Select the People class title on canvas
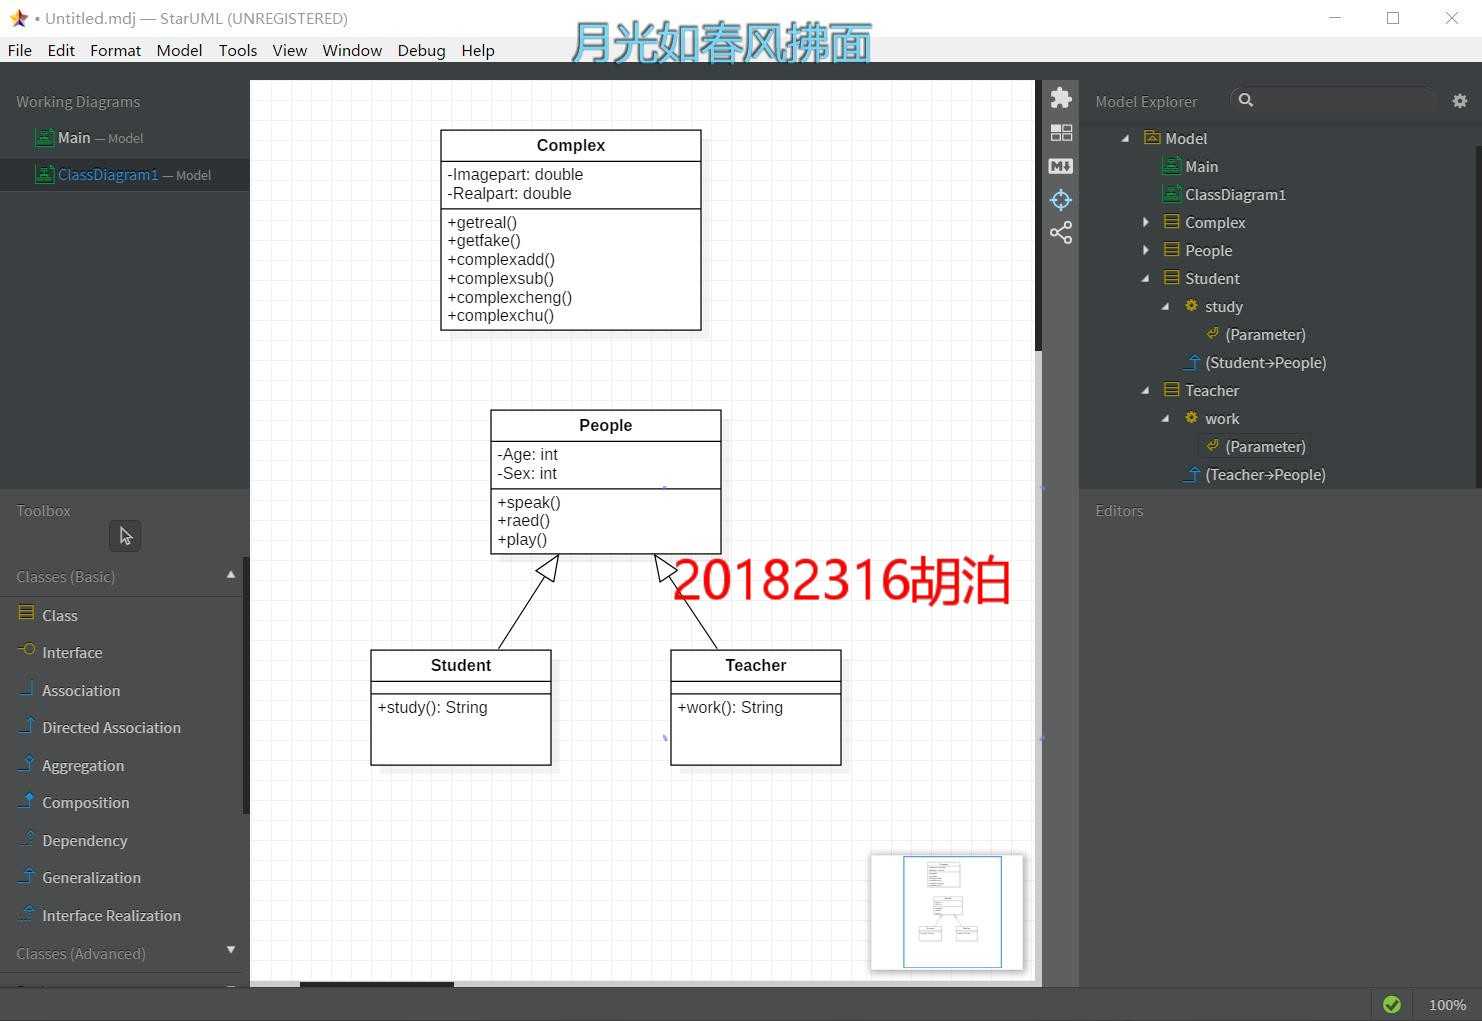Image resolution: width=1482 pixels, height=1021 pixels. pos(605,426)
